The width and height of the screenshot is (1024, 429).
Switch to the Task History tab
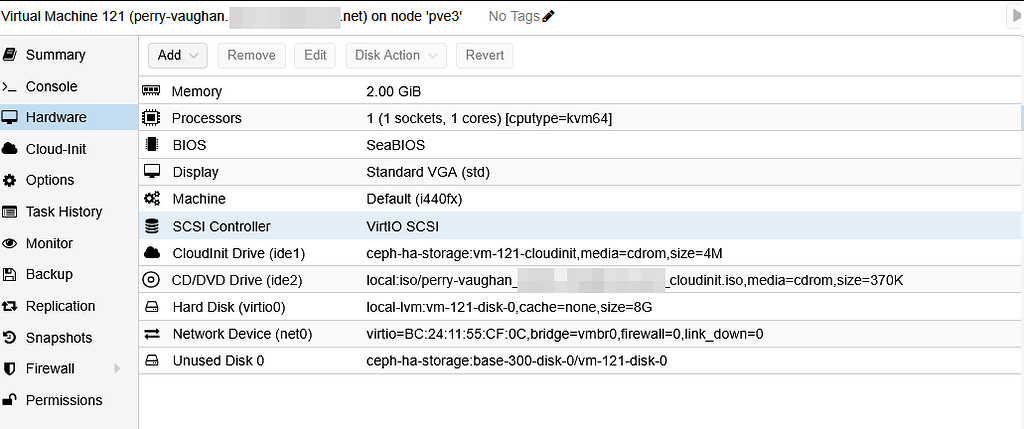64,212
